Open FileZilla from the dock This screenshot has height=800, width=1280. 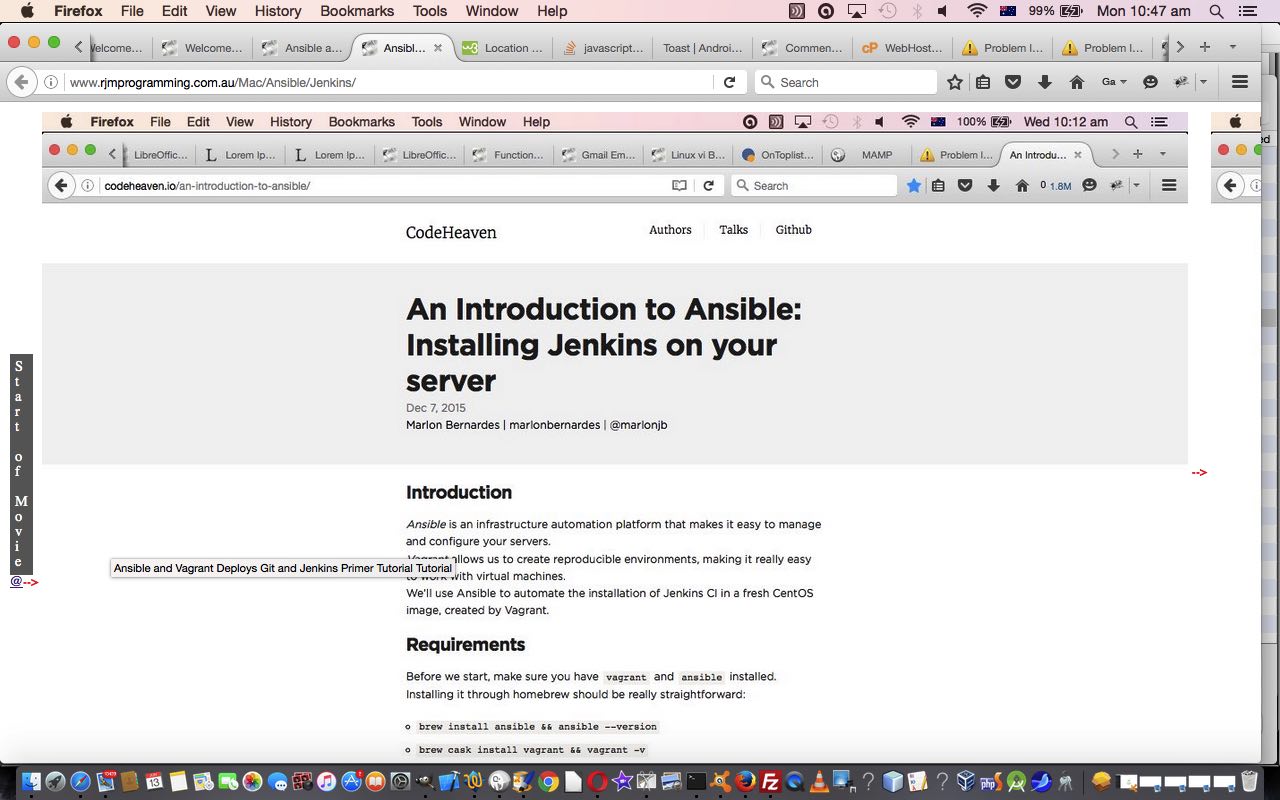770,781
